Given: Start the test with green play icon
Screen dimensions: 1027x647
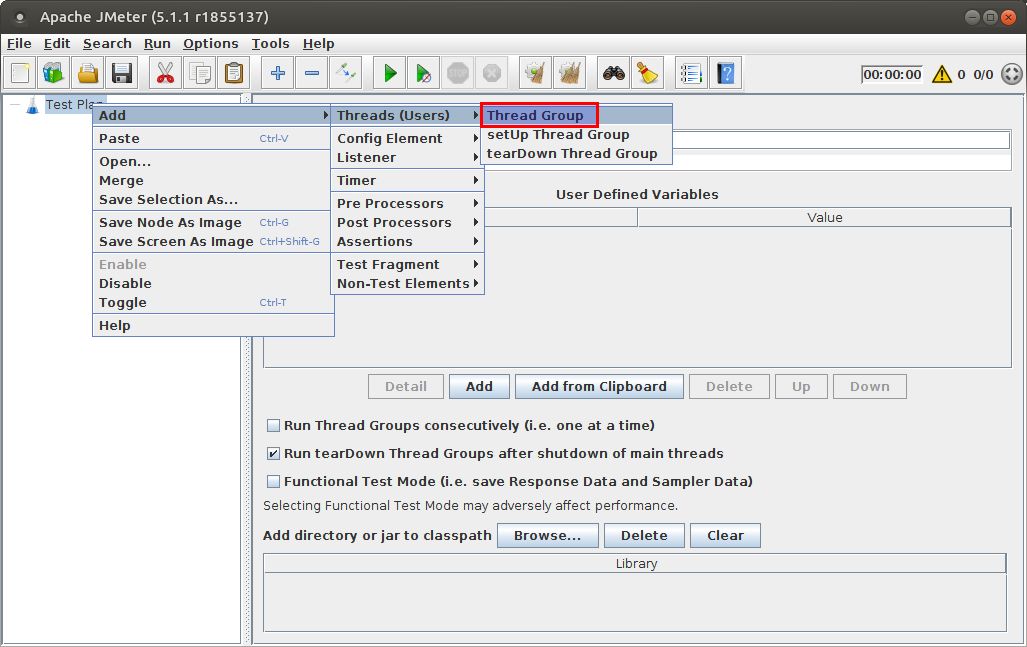Looking at the screenshot, I should (x=390, y=73).
